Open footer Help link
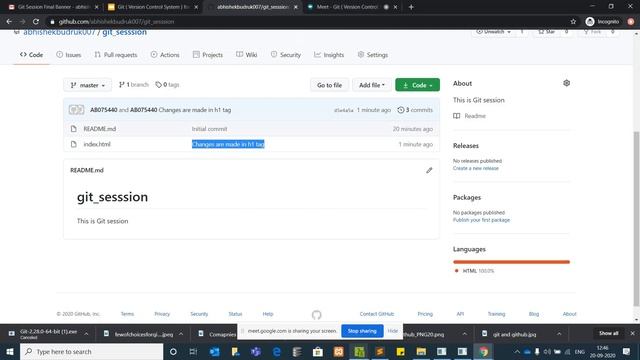This screenshot has width=640, height=360. pos(268,314)
